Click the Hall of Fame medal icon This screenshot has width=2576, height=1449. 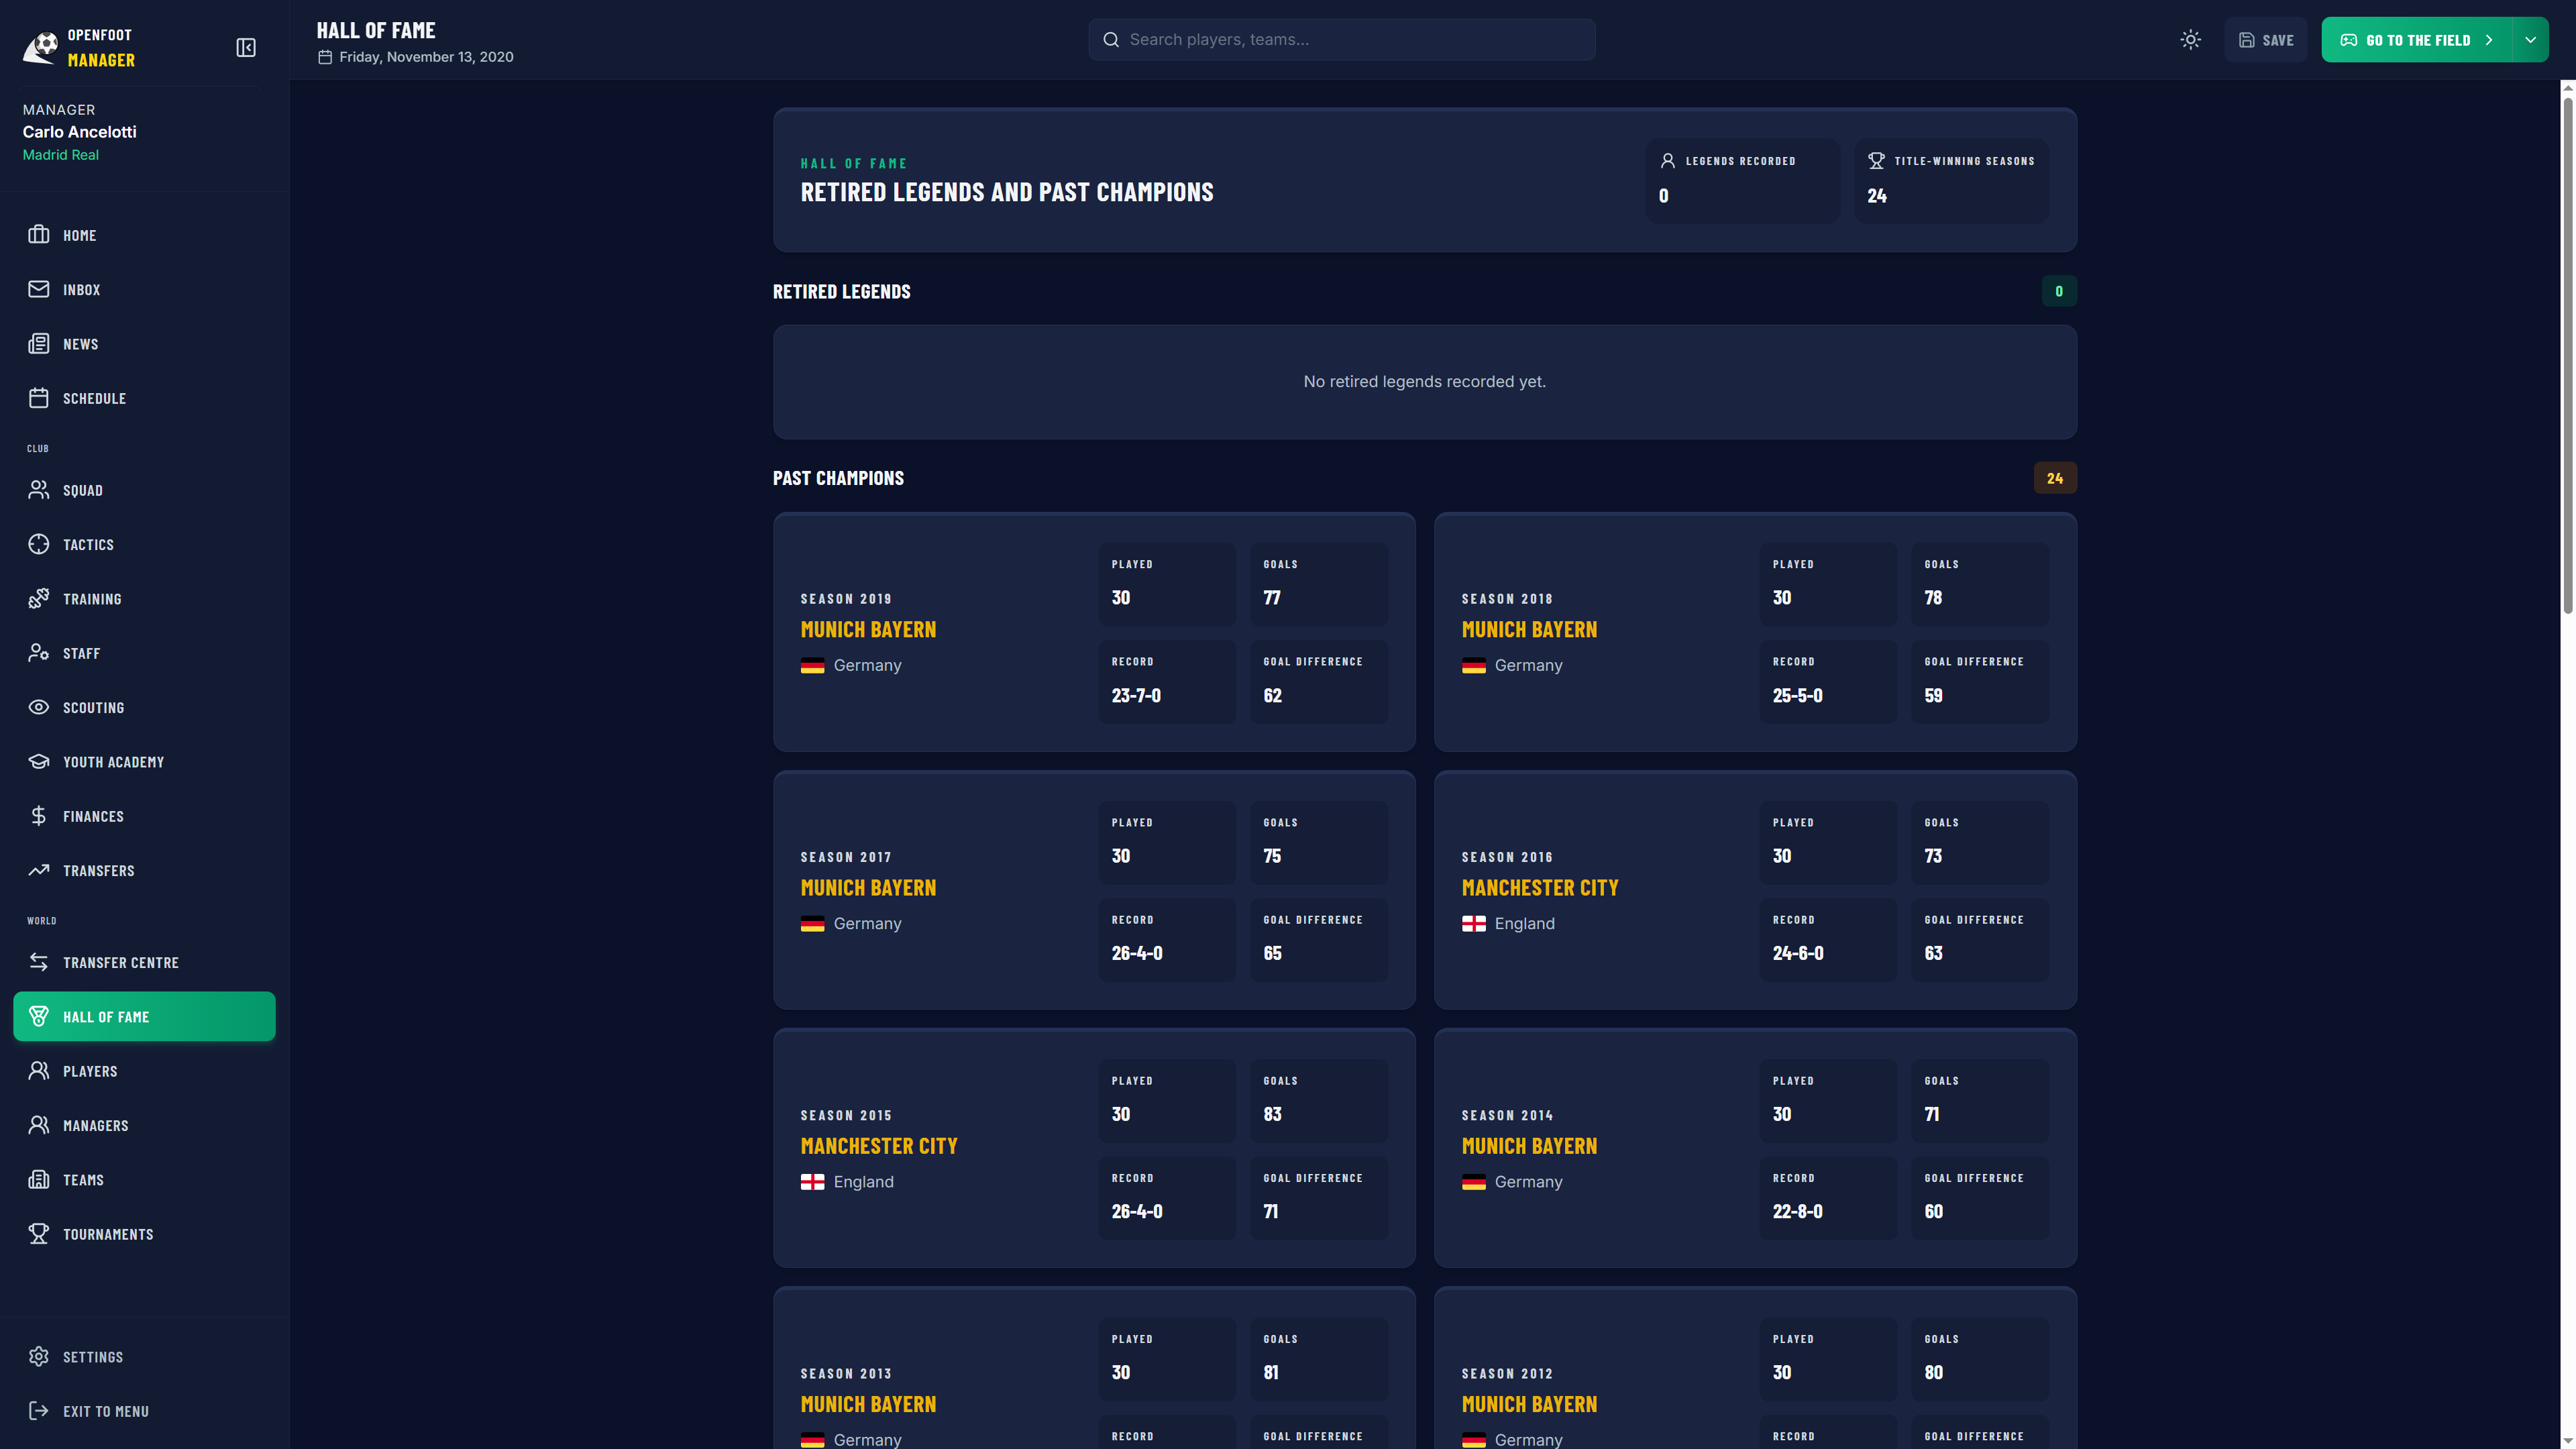39,1017
